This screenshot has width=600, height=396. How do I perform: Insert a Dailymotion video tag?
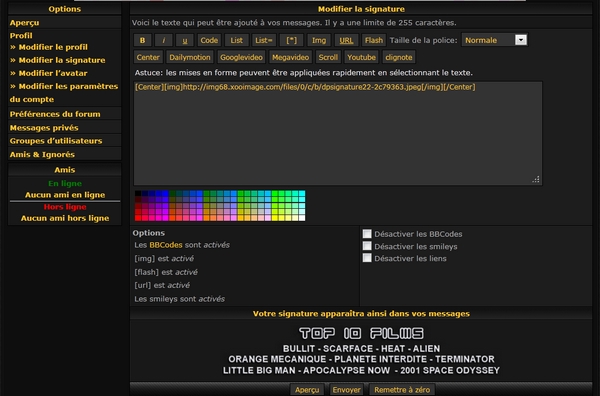[190, 57]
